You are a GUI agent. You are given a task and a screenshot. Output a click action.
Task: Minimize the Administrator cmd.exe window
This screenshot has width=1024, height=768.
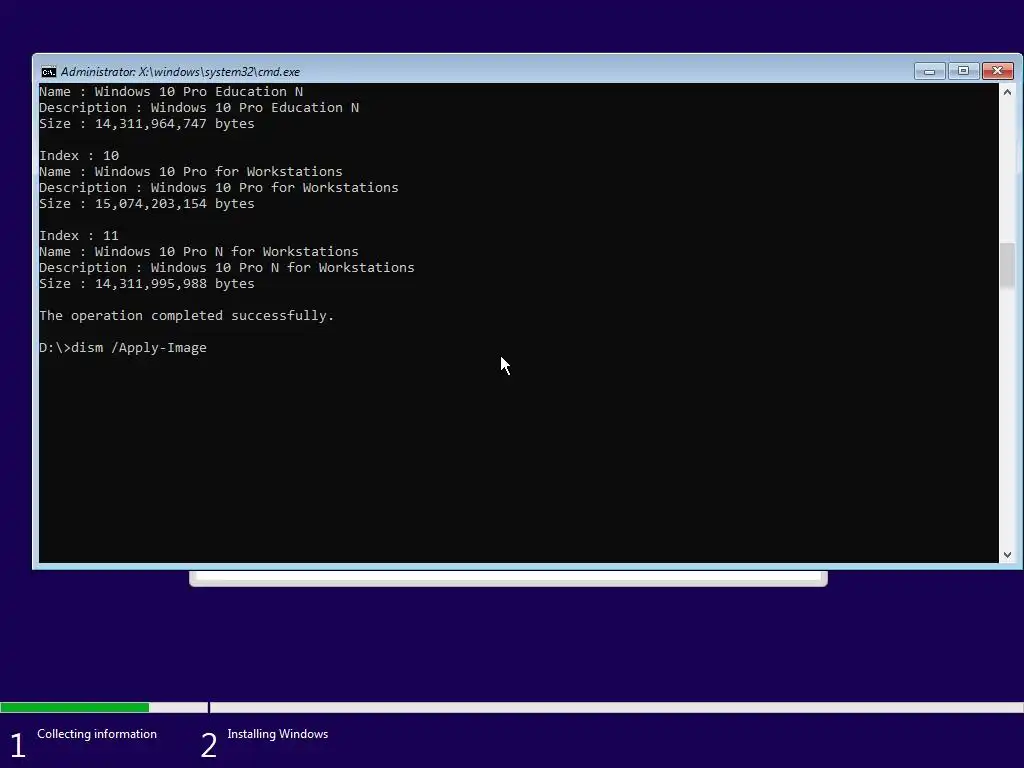click(929, 71)
